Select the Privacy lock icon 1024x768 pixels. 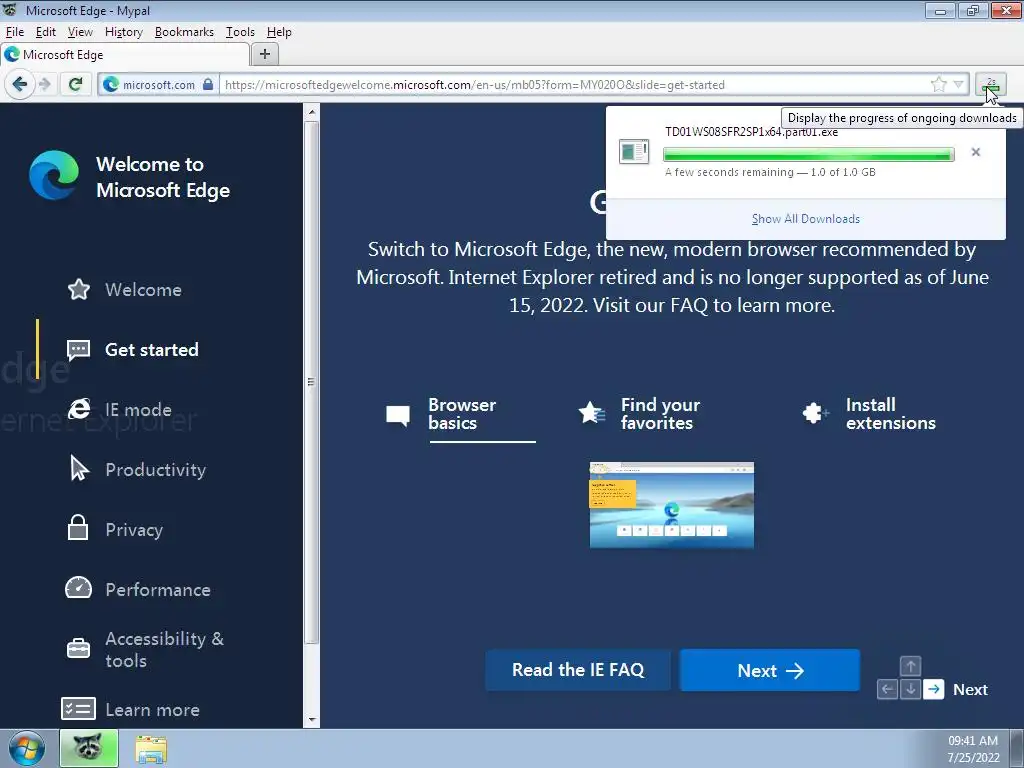coord(78,528)
